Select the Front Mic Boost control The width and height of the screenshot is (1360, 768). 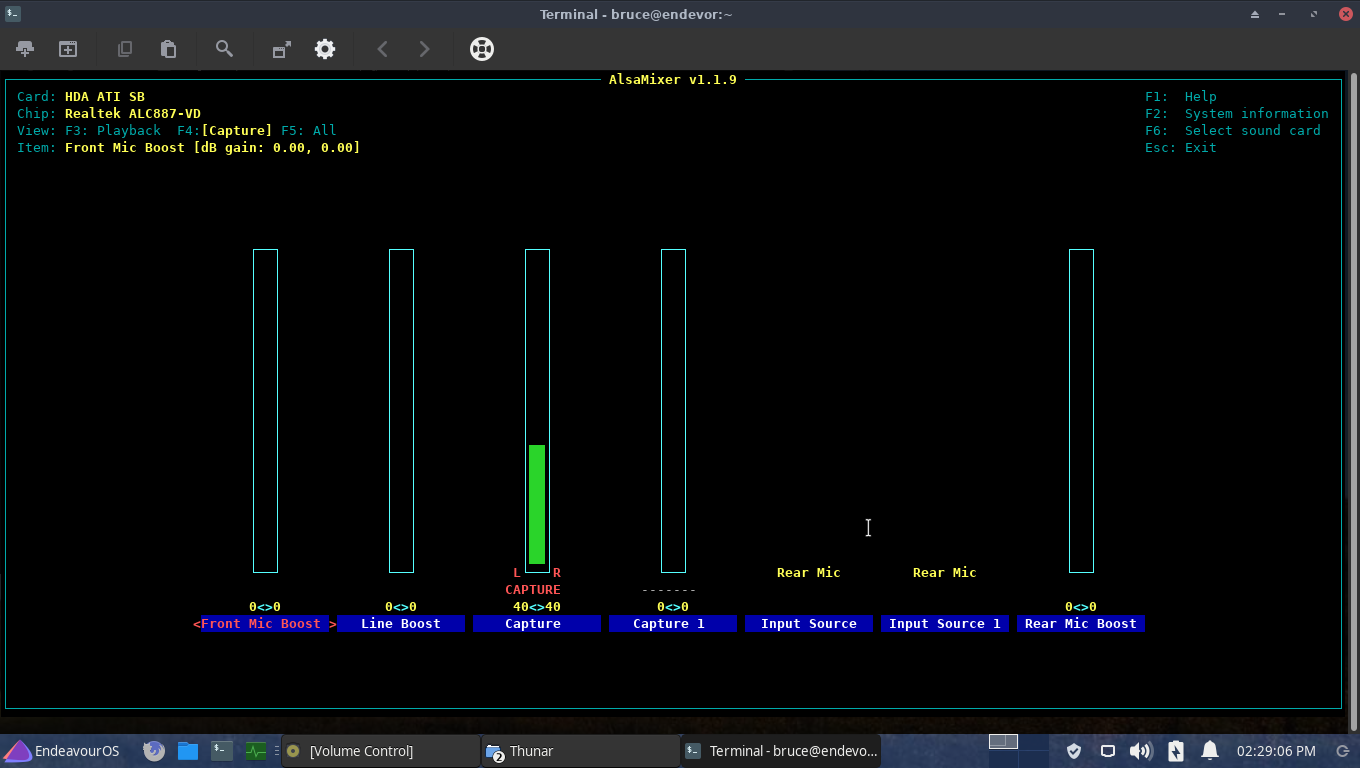coord(265,623)
